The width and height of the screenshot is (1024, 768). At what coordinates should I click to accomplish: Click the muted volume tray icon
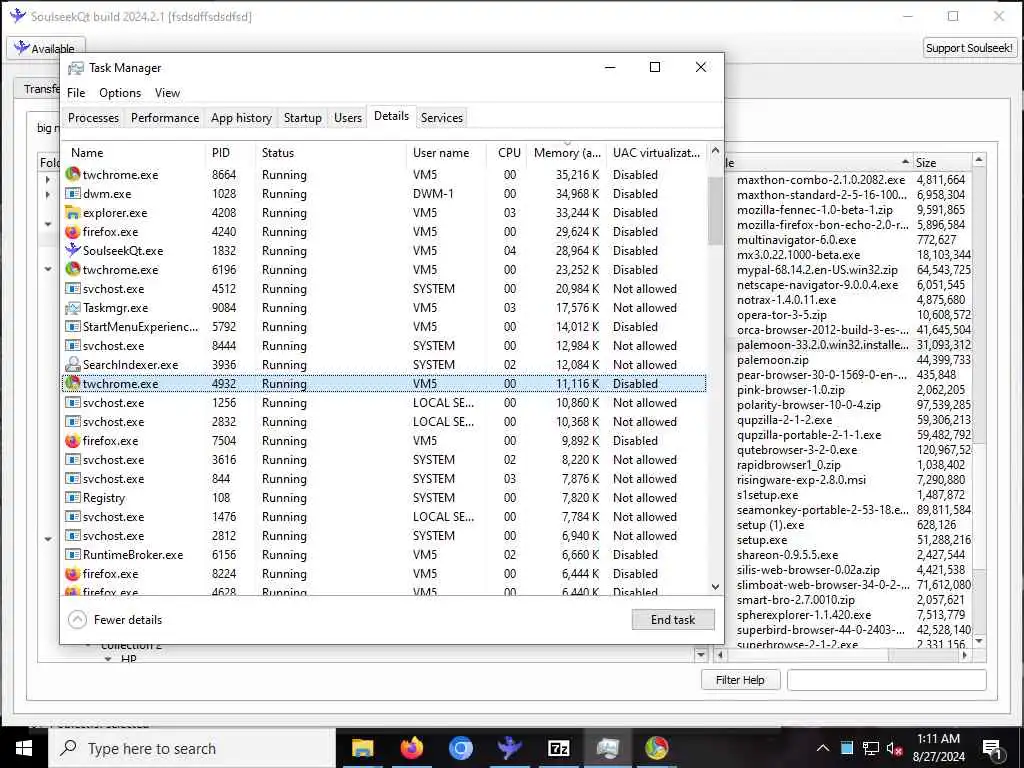click(x=894, y=748)
